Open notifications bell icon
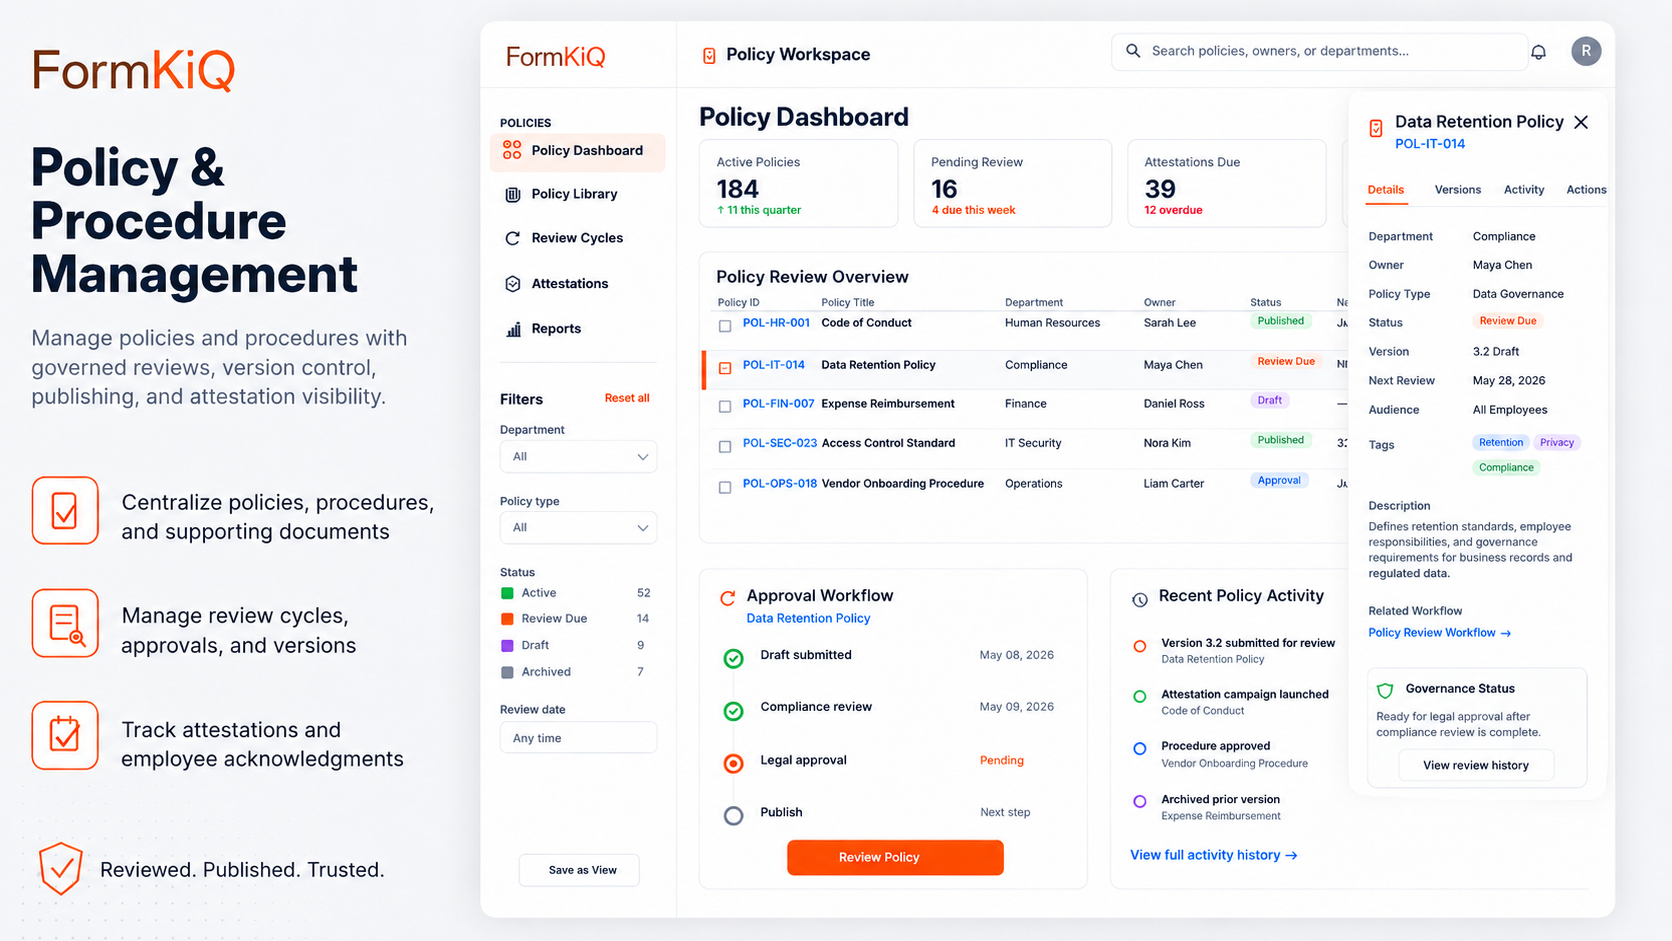Image resolution: width=1672 pixels, height=941 pixels. pyautogui.click(x=1538, y=52)
